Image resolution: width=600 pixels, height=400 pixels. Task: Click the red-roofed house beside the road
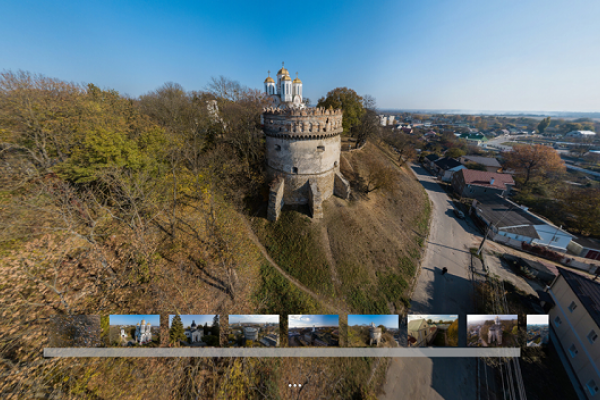coord(487,181)
